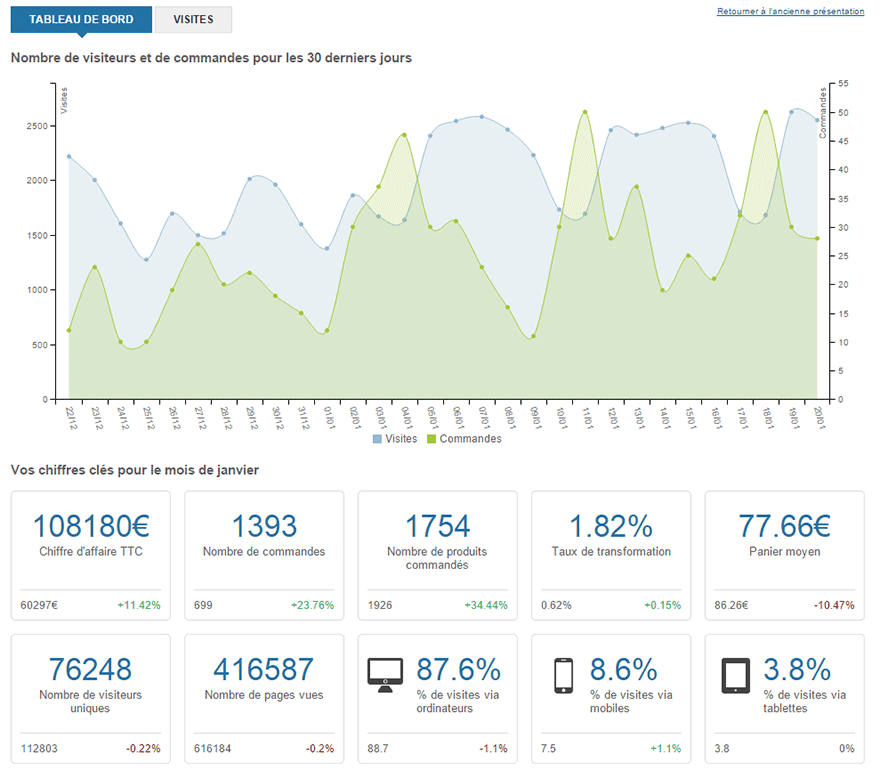Click the 11/01 date axis label
Image resolution: width=880 pixels, height=779 pixels.
pos(587,418)
